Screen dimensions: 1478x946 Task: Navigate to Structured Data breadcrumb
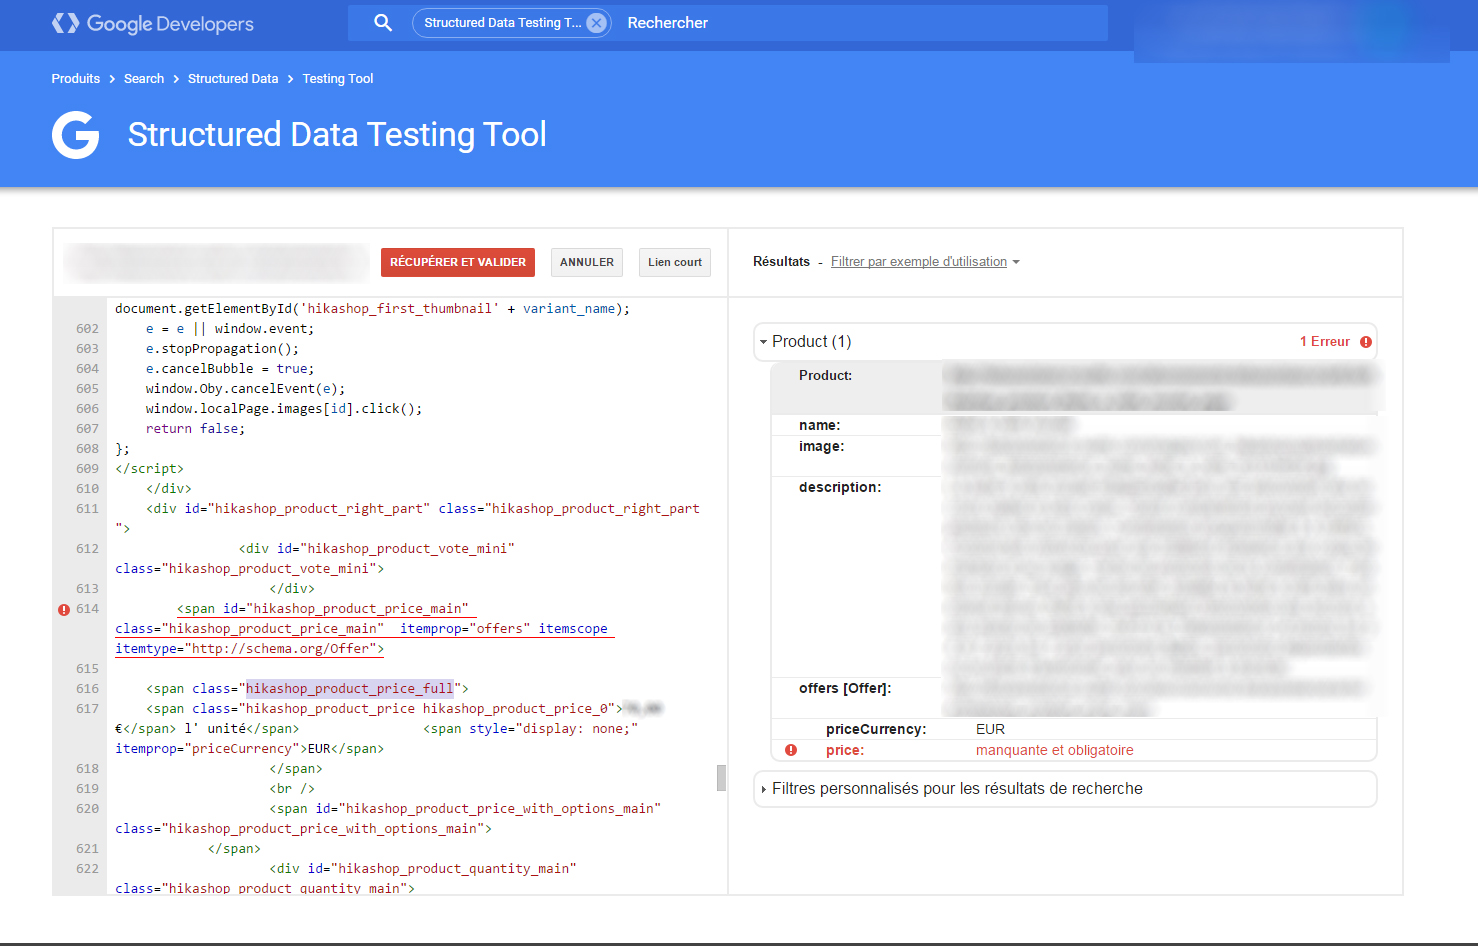233,79
